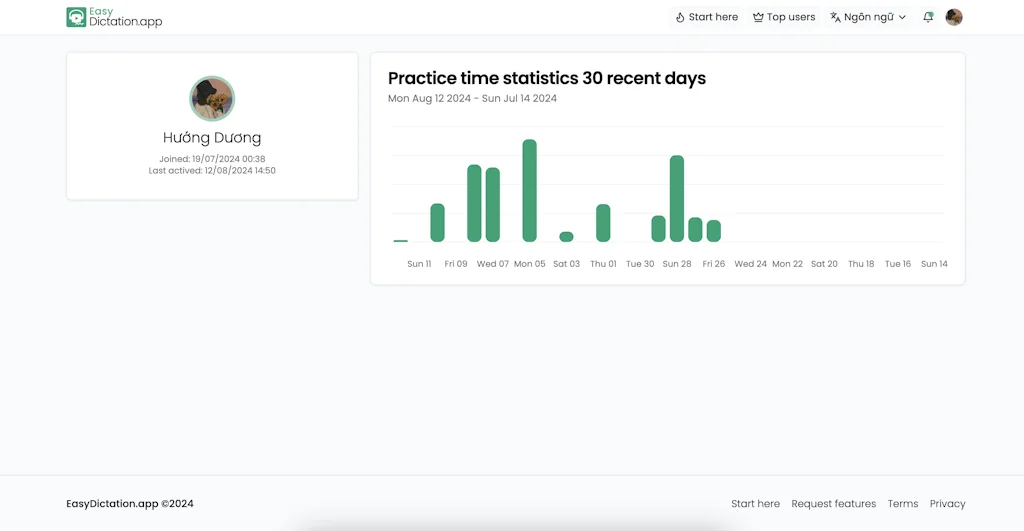Screen dimensions: 1024x531
Task: Click the crown icon for Top users
Action: 758,17
